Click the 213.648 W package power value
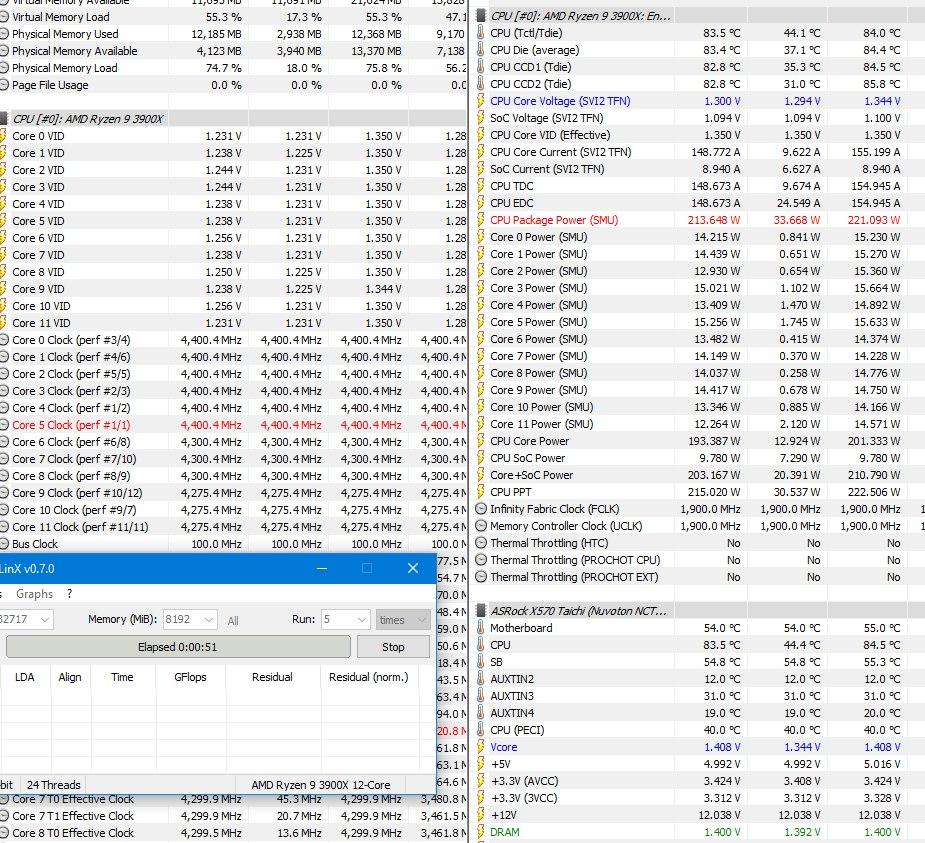This screenshot has height=843, width=925. tap(714, 220)
